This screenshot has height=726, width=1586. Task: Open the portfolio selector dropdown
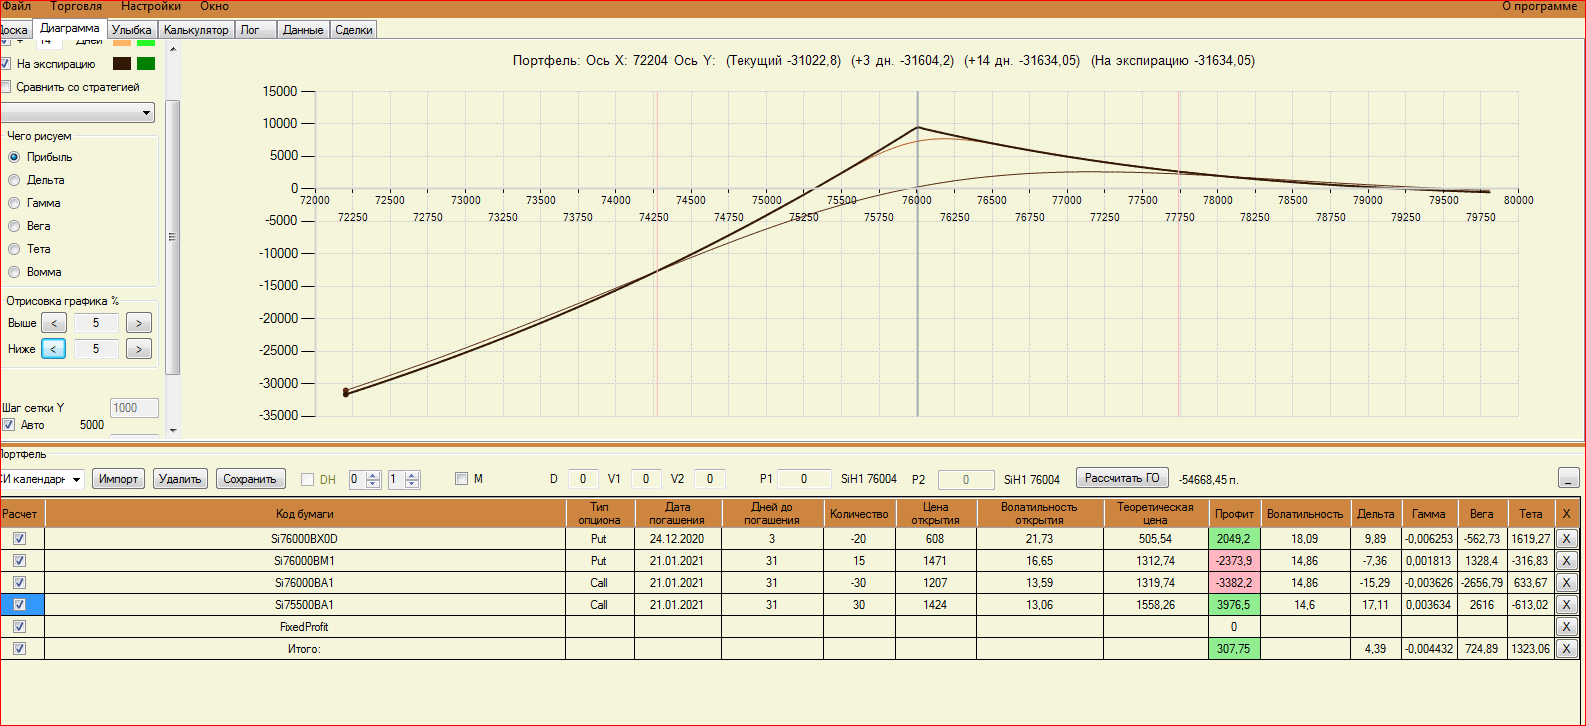point(42,479)
